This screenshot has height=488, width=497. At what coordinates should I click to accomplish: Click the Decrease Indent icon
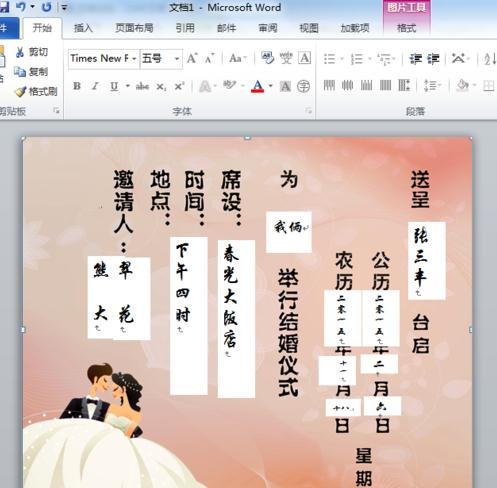415,59
